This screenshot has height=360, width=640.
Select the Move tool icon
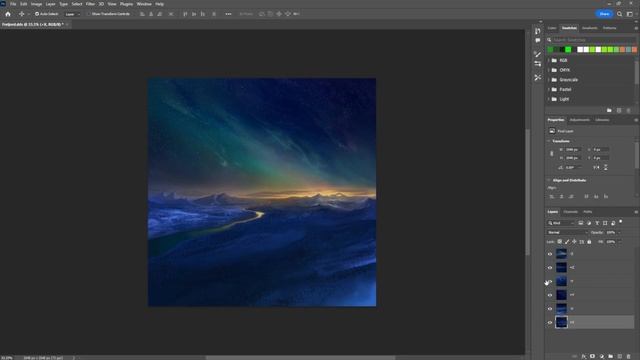pos(21,14)
